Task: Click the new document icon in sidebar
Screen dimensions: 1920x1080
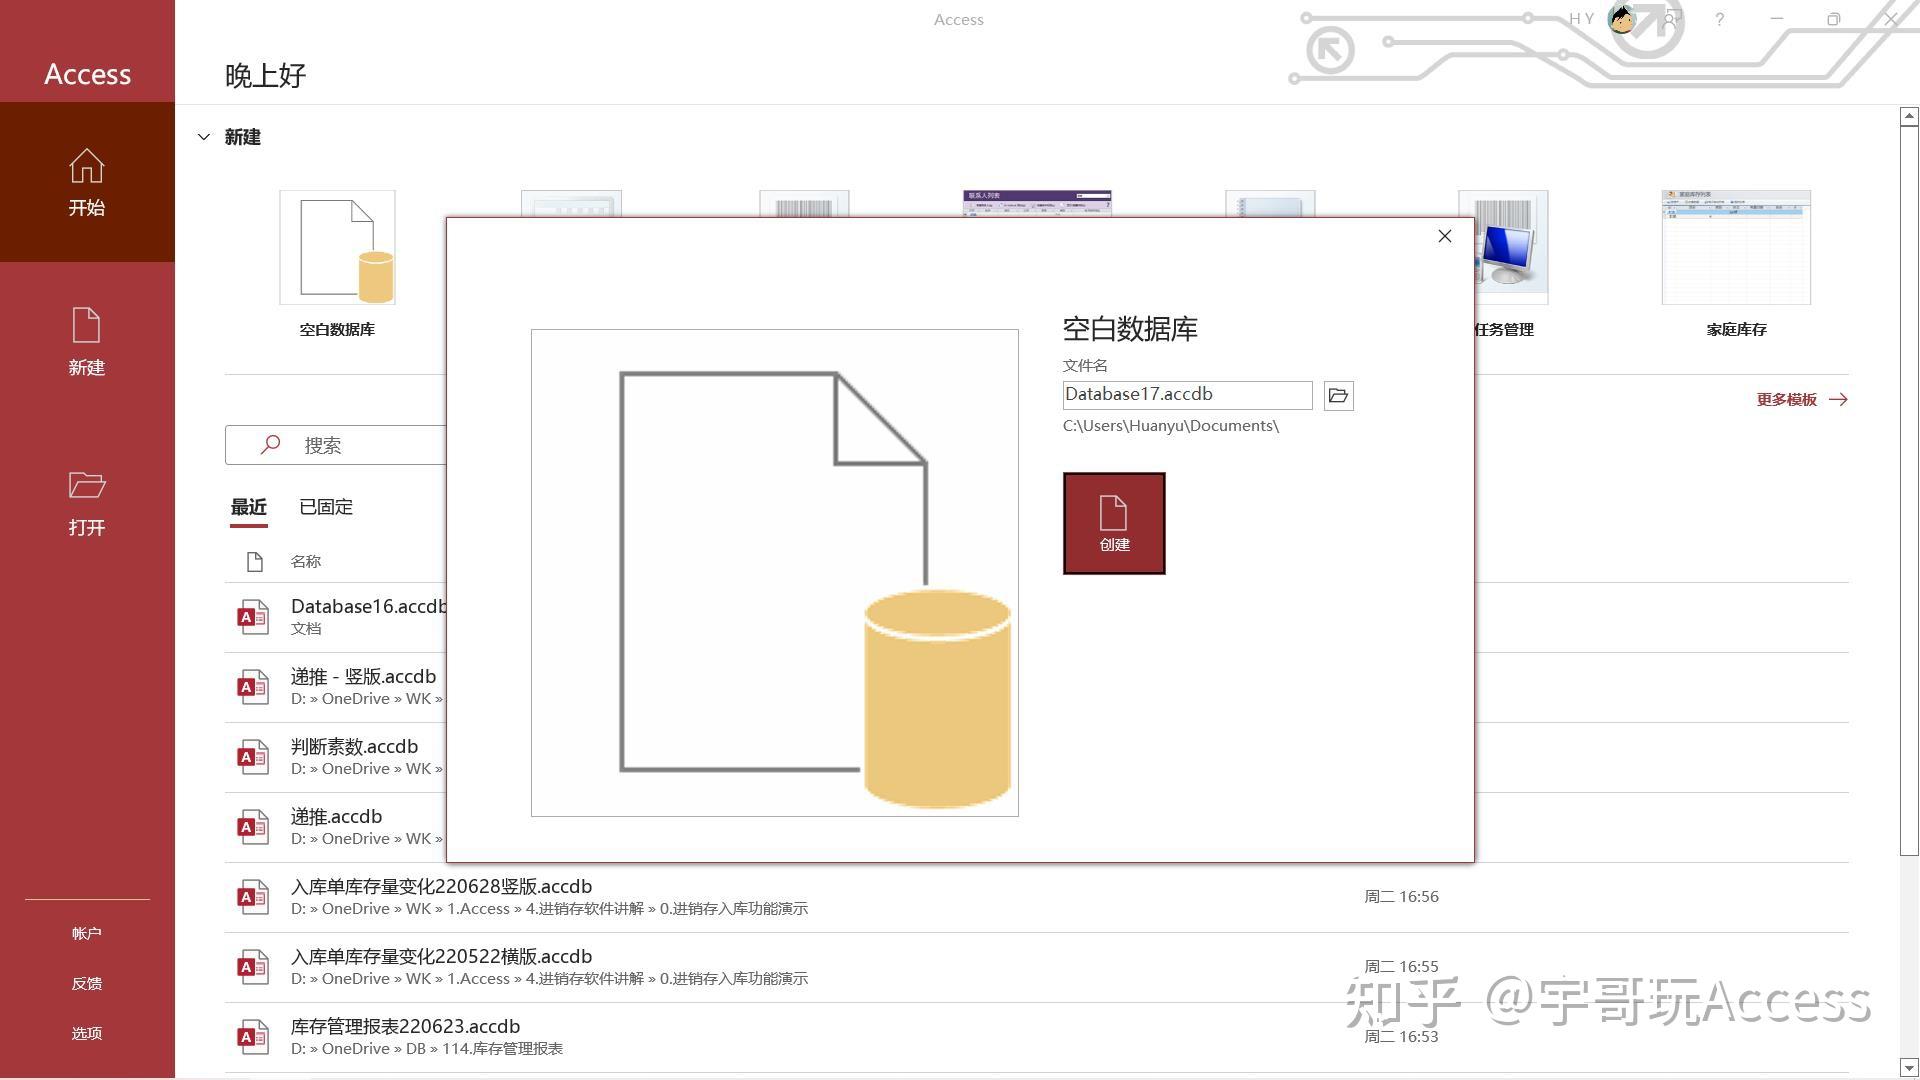Action: (87, 326)
